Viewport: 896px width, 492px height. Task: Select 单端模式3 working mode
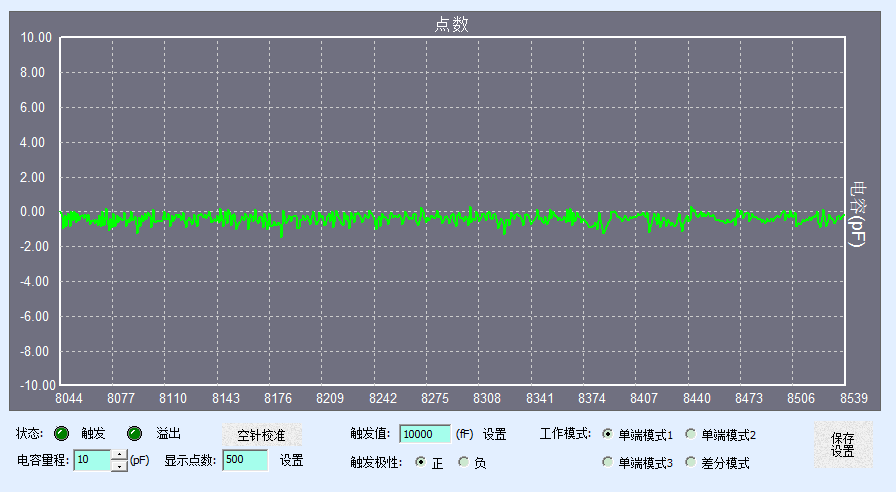click(x=608, y=462)
